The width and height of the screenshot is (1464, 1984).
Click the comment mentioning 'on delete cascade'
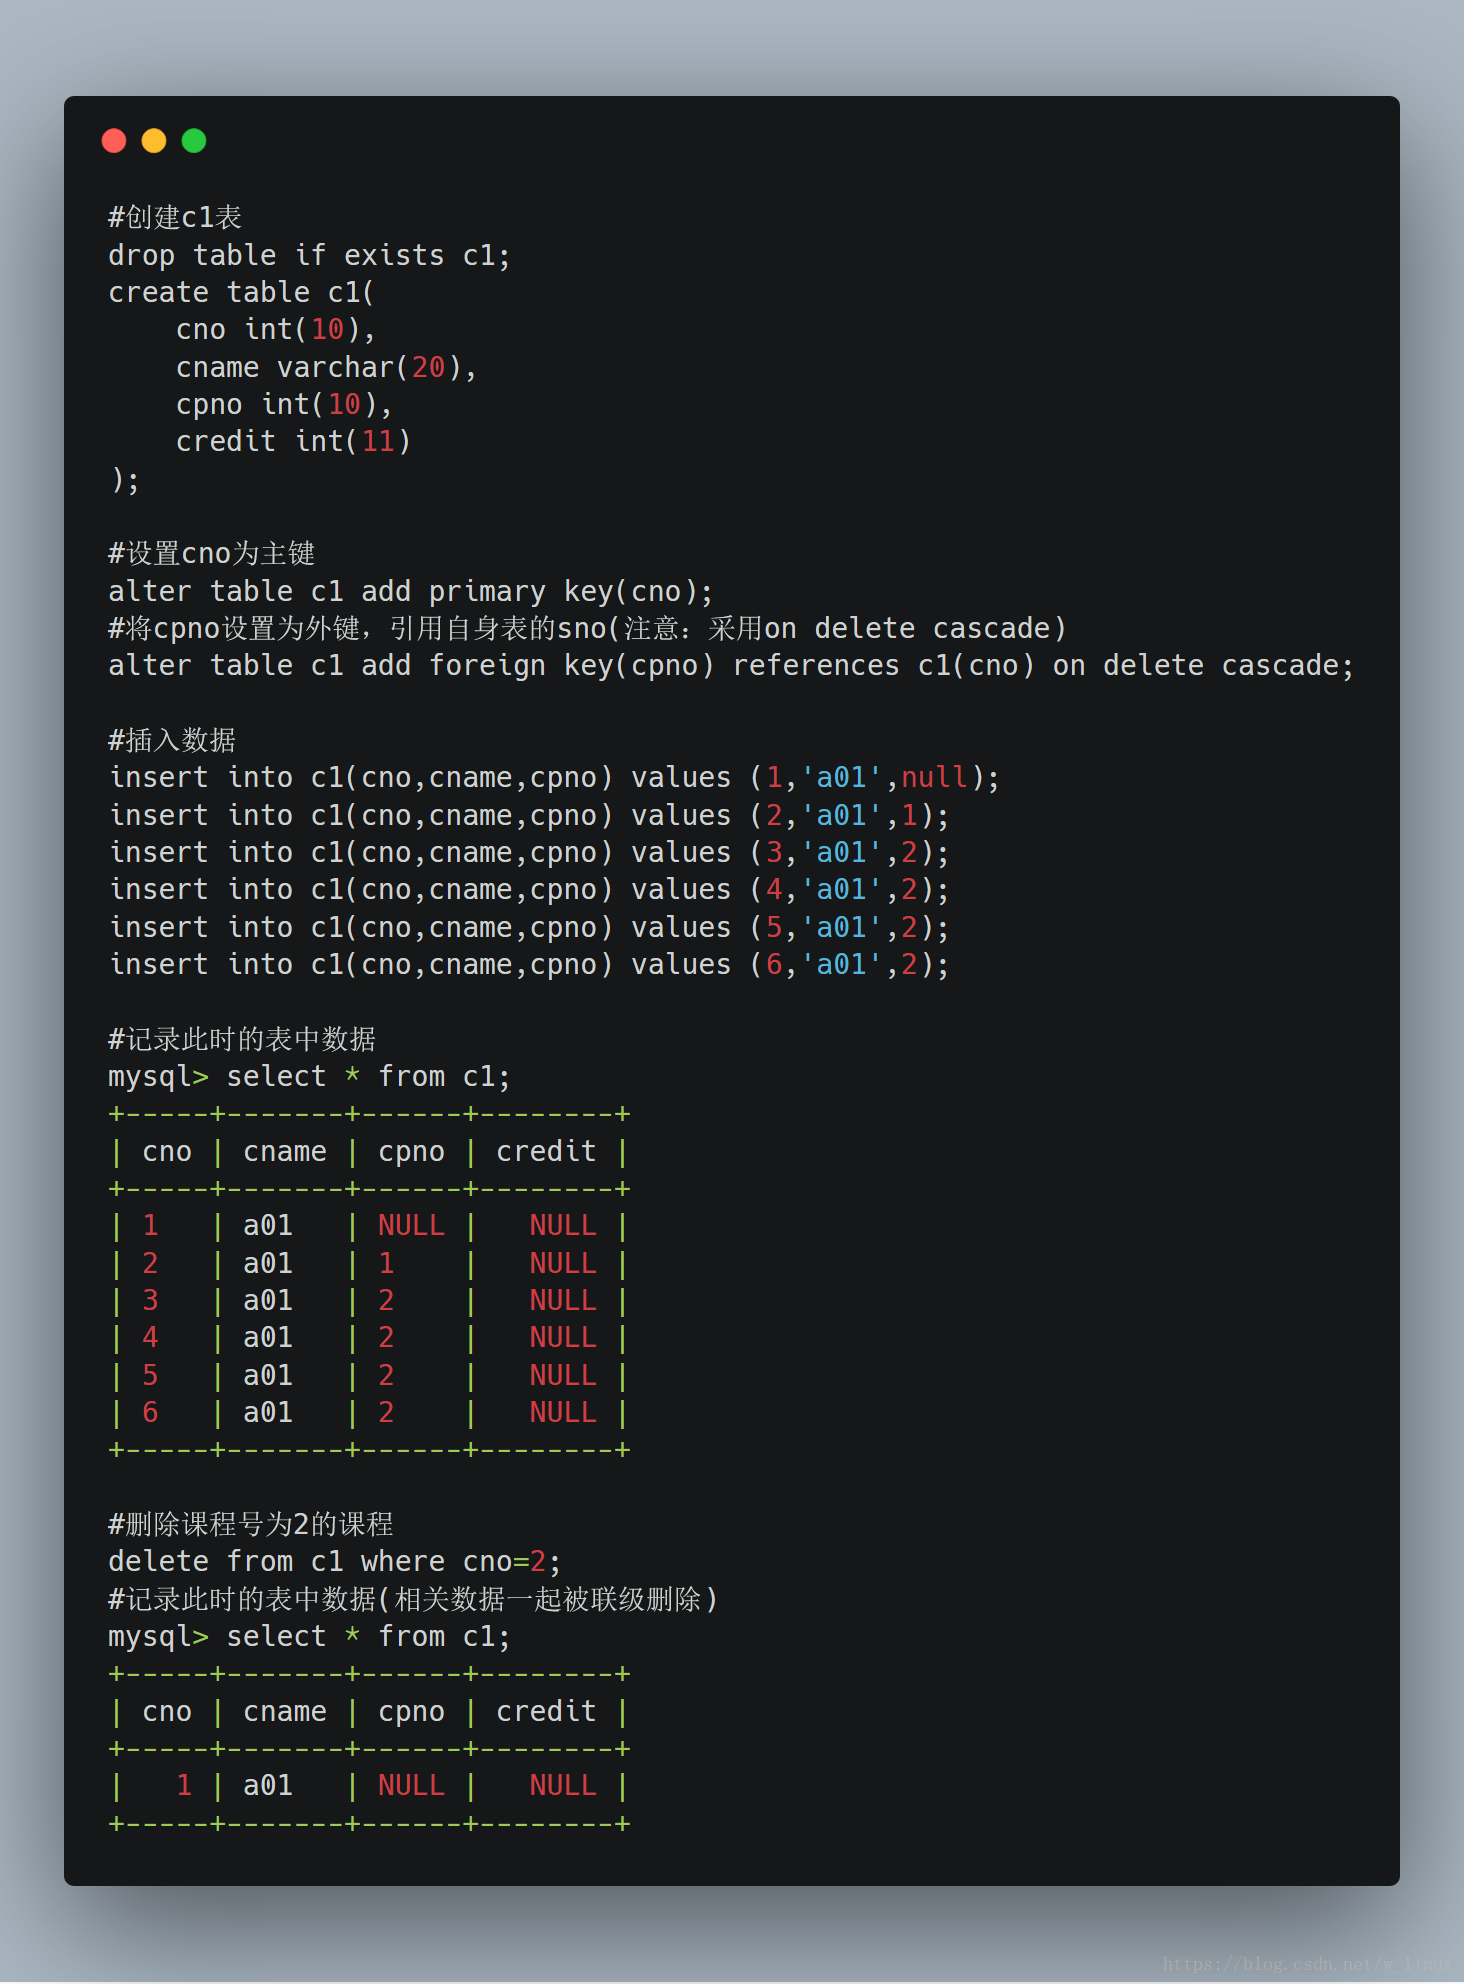(x=587, y=628)
